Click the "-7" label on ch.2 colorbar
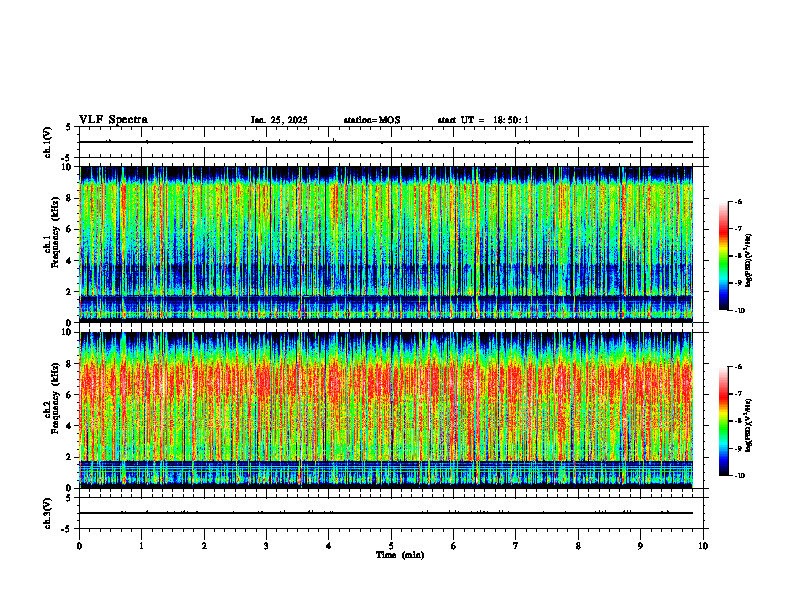Screen dimensions: 792x612 (738, 394)
